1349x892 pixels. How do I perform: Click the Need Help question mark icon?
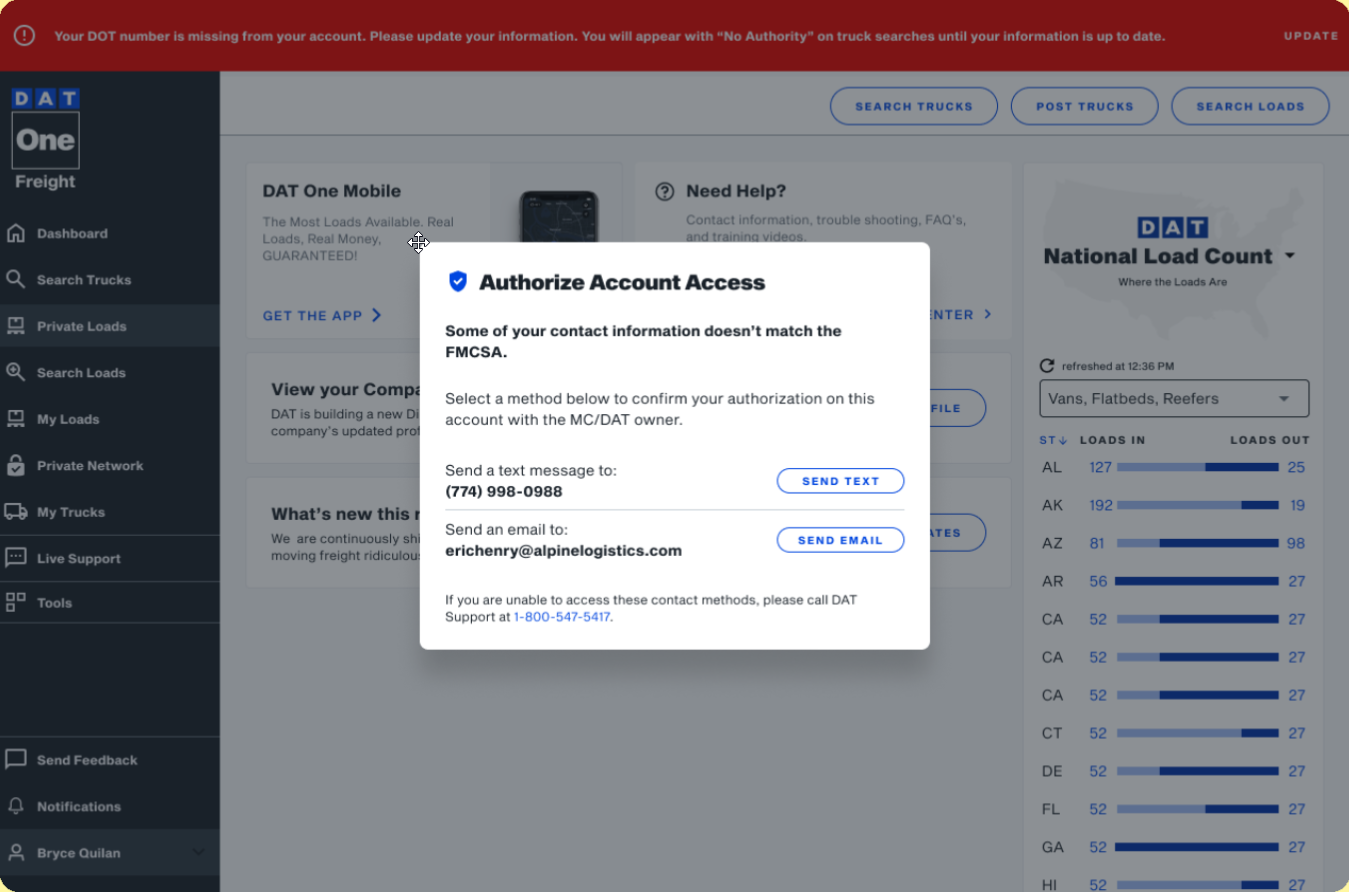pyautogui.click(x=664, y=191)
